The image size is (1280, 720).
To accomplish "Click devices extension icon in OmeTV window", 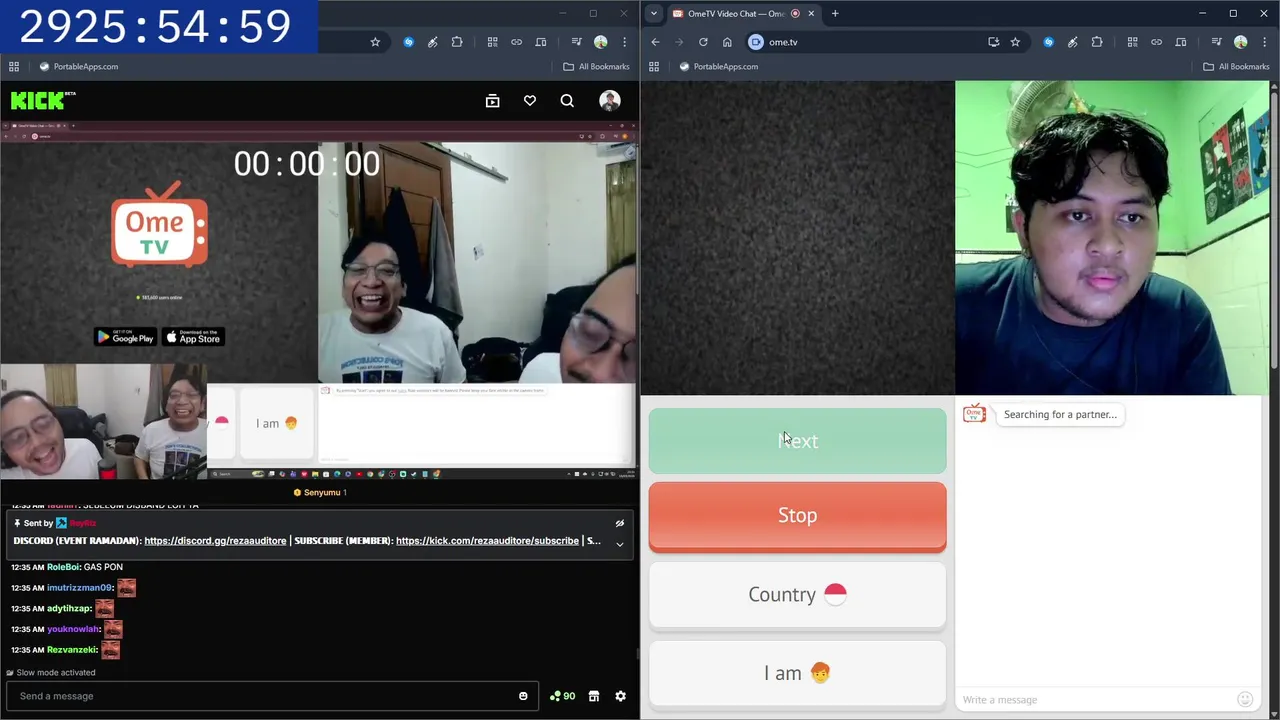I will tap(1180, 42).
